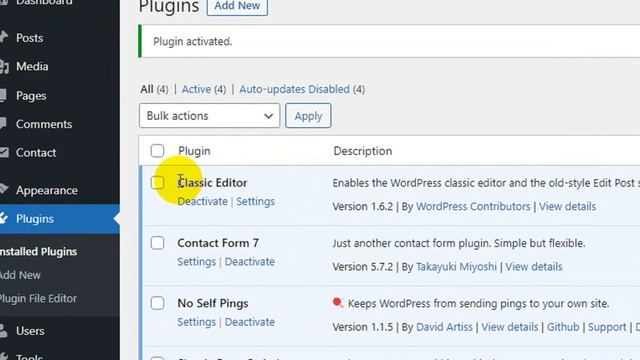Filter plugins by Active
The height and width of the screenshot is (360, 640).
coord(196,89)
